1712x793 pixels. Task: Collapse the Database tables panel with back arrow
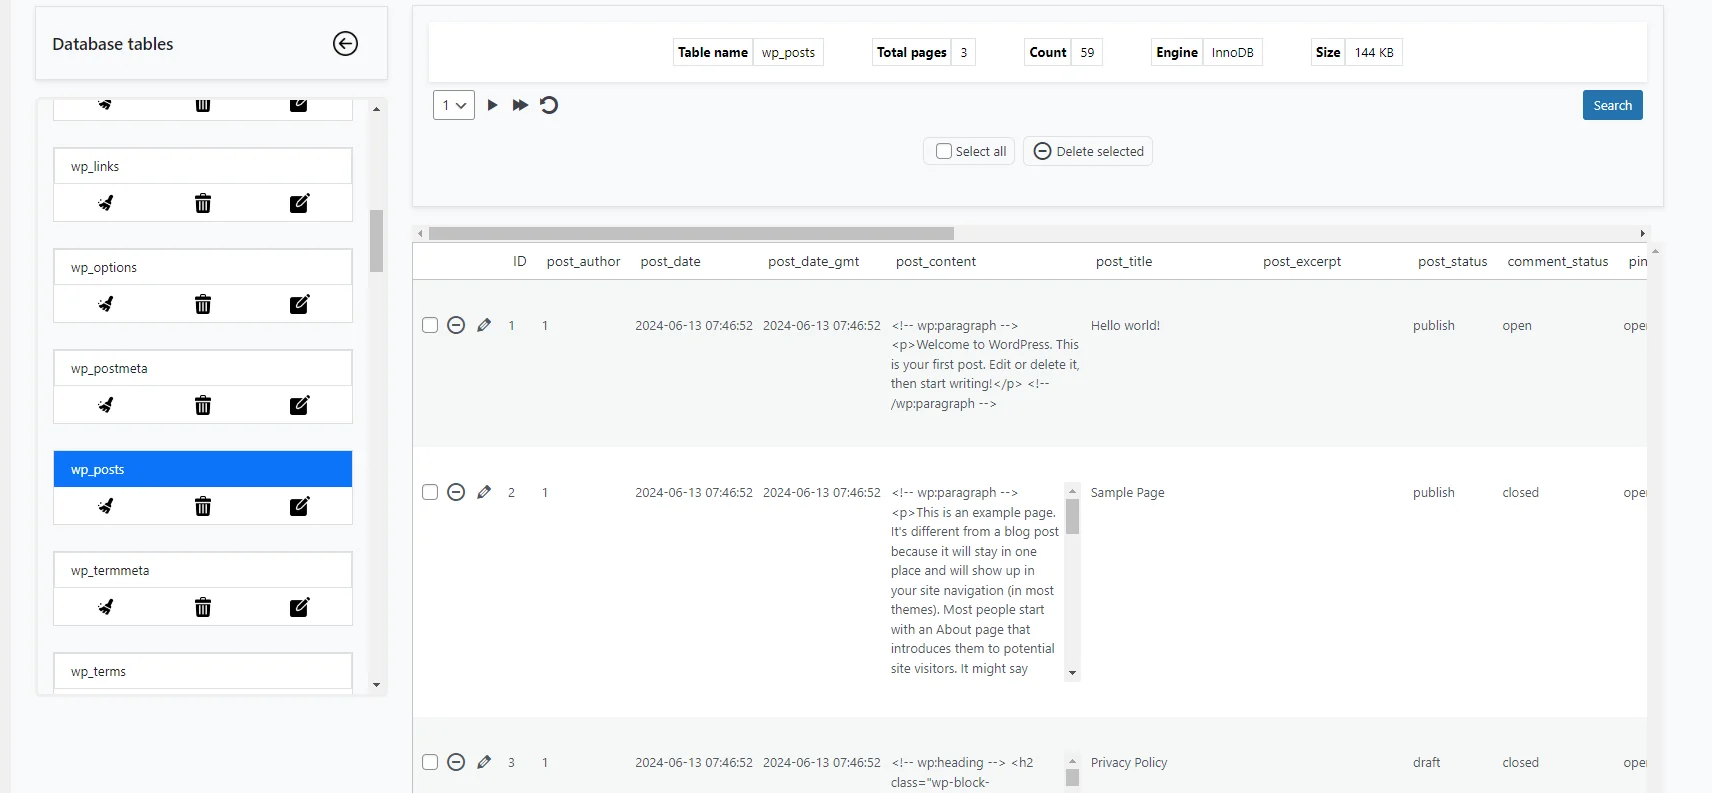pyautogui.click(x=345, y=43)
